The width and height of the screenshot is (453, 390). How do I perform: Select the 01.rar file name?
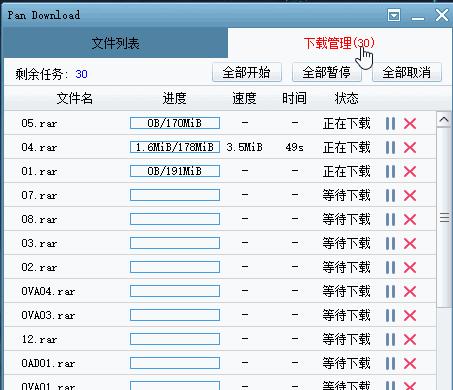(x=39, y=172)
